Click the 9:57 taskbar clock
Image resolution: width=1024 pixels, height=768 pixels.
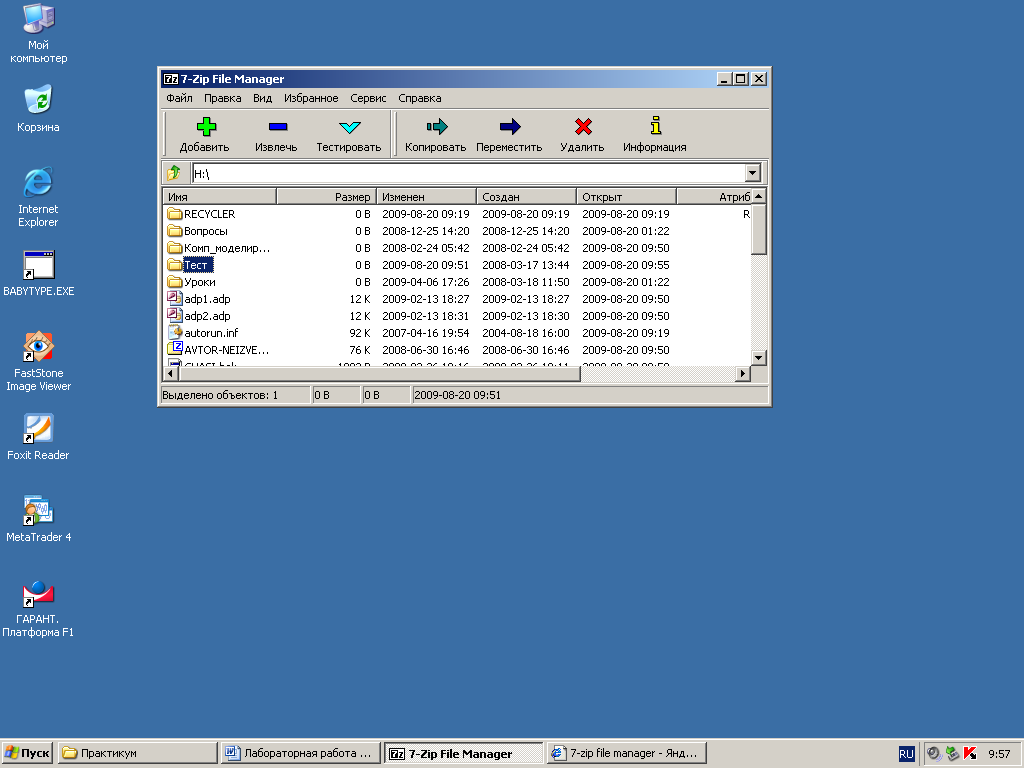coord(999,754)
